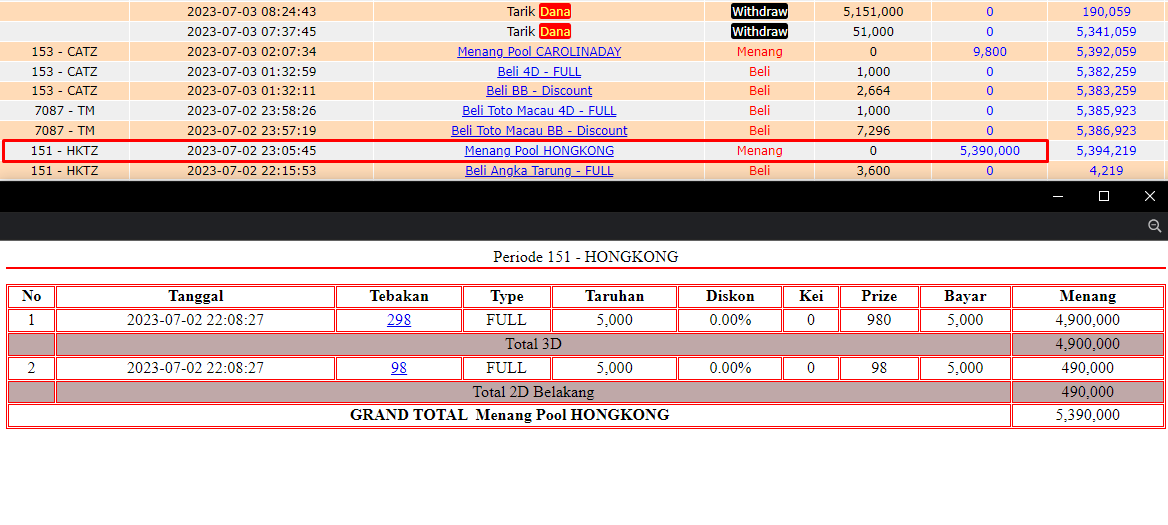The height and width of the screenshot is (525, 1168).
Task: Click the Kei column header
Action: point(810,296)
